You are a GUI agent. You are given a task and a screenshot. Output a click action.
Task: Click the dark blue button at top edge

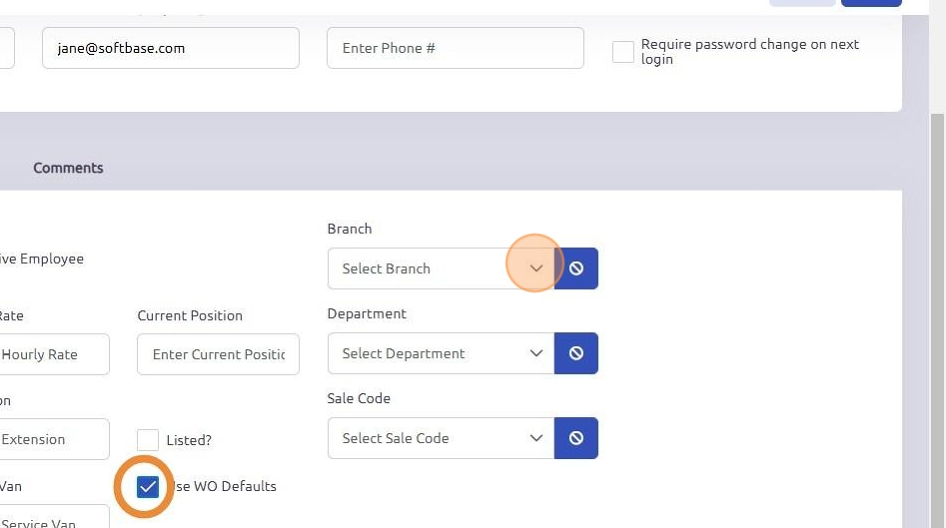coord(871,3)
